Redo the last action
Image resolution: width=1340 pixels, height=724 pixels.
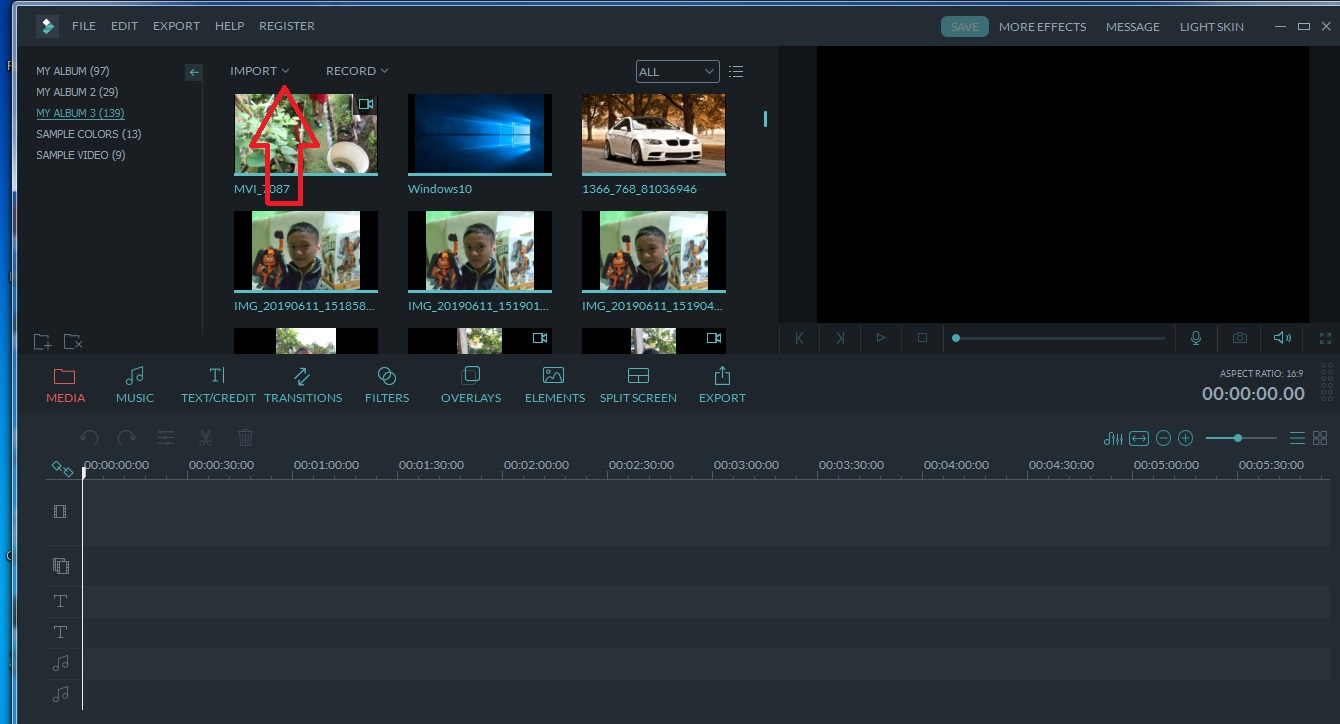click(x=127, y=437)
